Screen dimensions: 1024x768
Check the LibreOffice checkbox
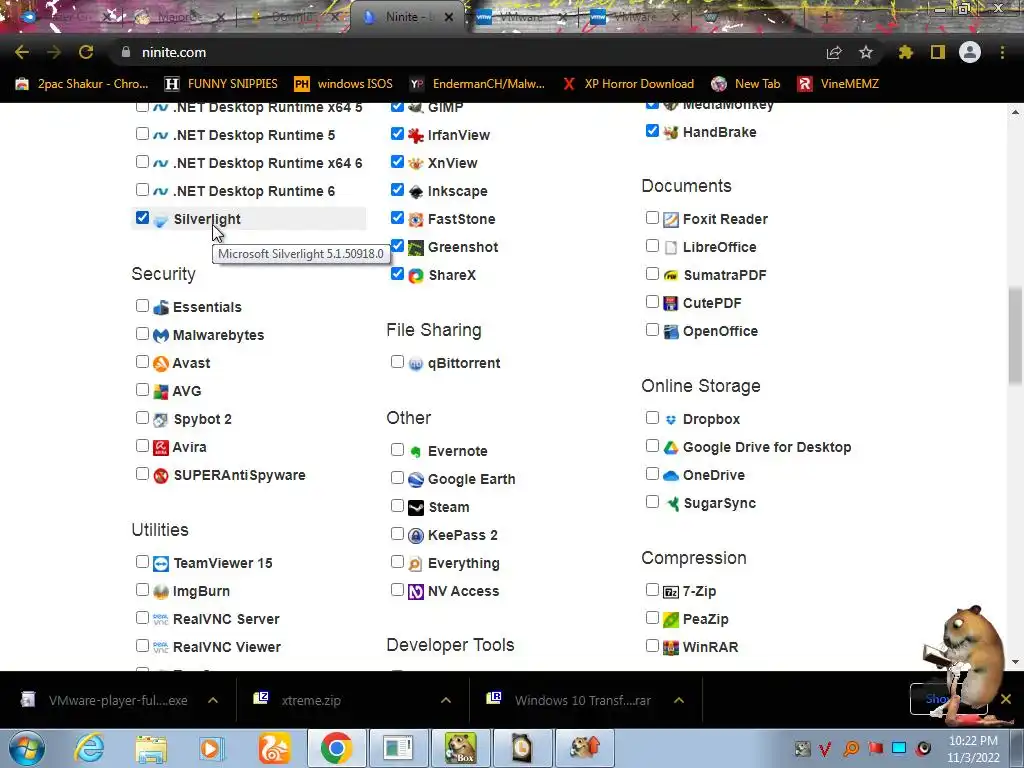coord(652,246)
